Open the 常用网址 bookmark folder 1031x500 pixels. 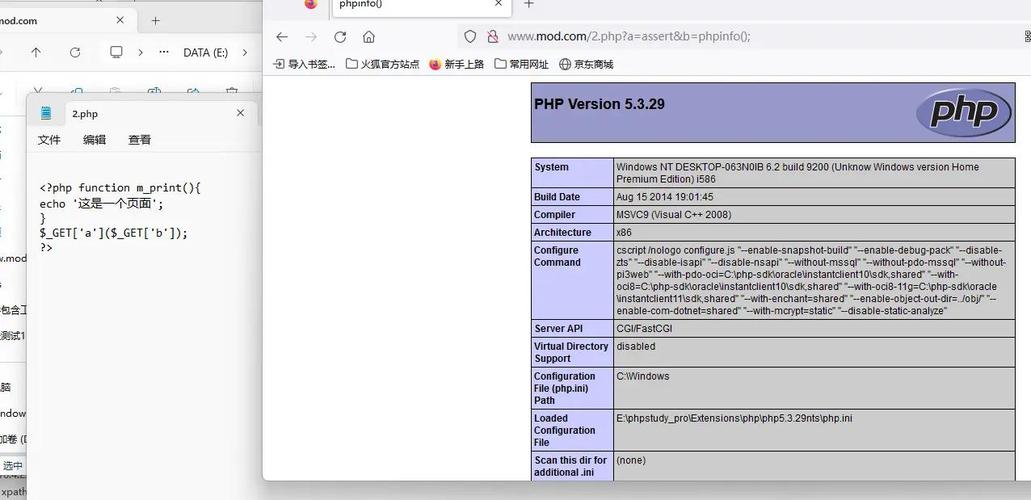[x=521, y=64]
